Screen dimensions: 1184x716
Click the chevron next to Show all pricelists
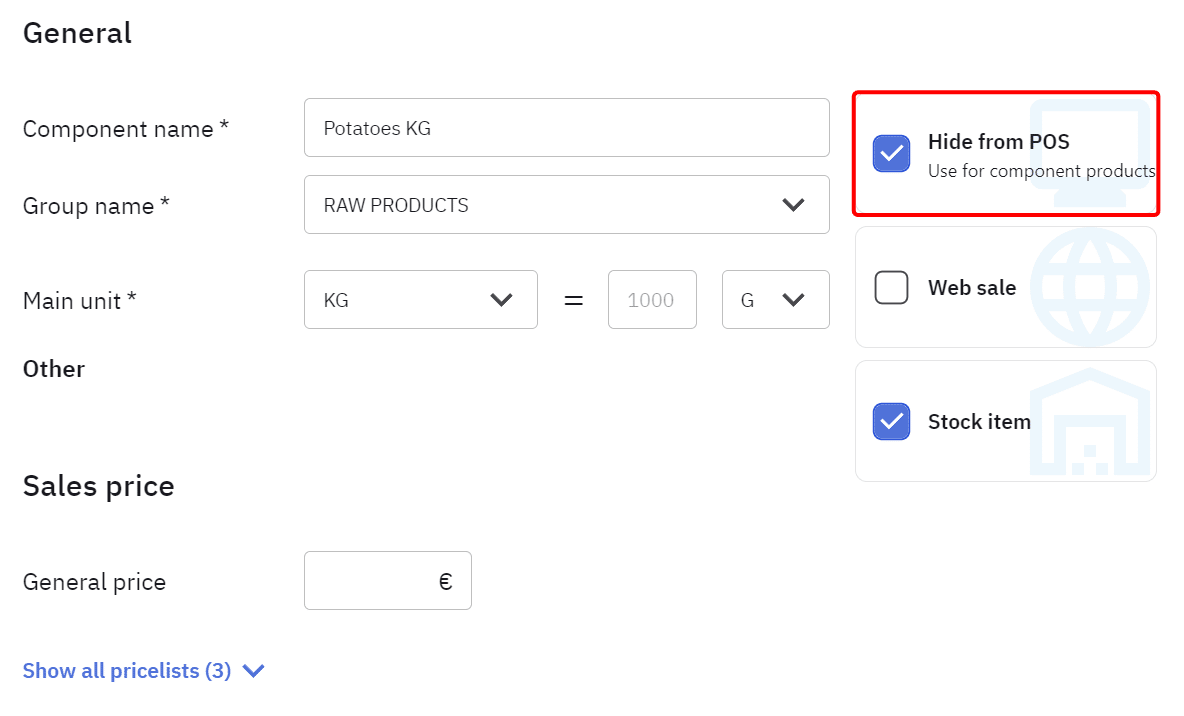click(254, 671)
